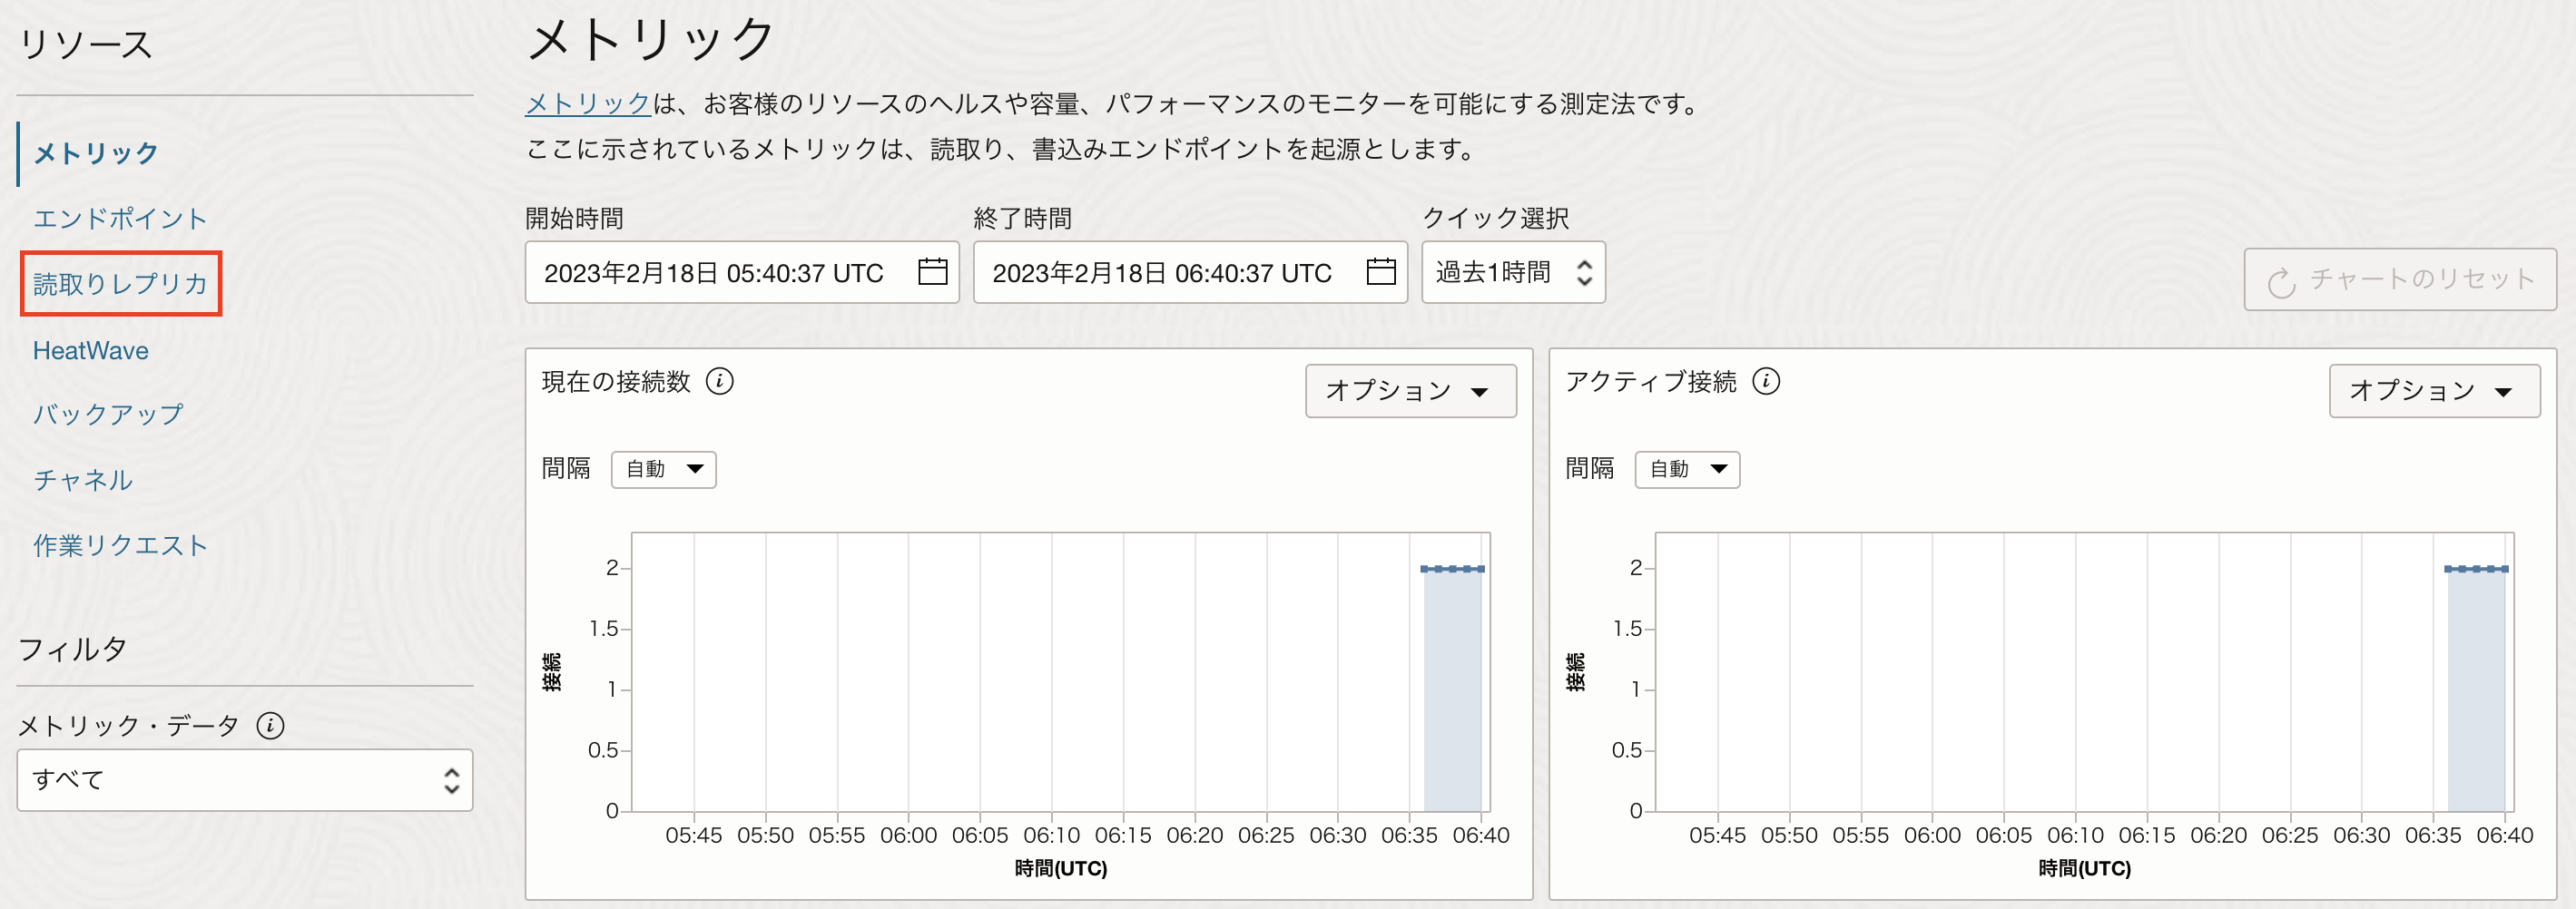The height and width of the screenshot is (909, 2576).
Task: Select メトリック in the resources menu
Action: click(x=96, y=153)
